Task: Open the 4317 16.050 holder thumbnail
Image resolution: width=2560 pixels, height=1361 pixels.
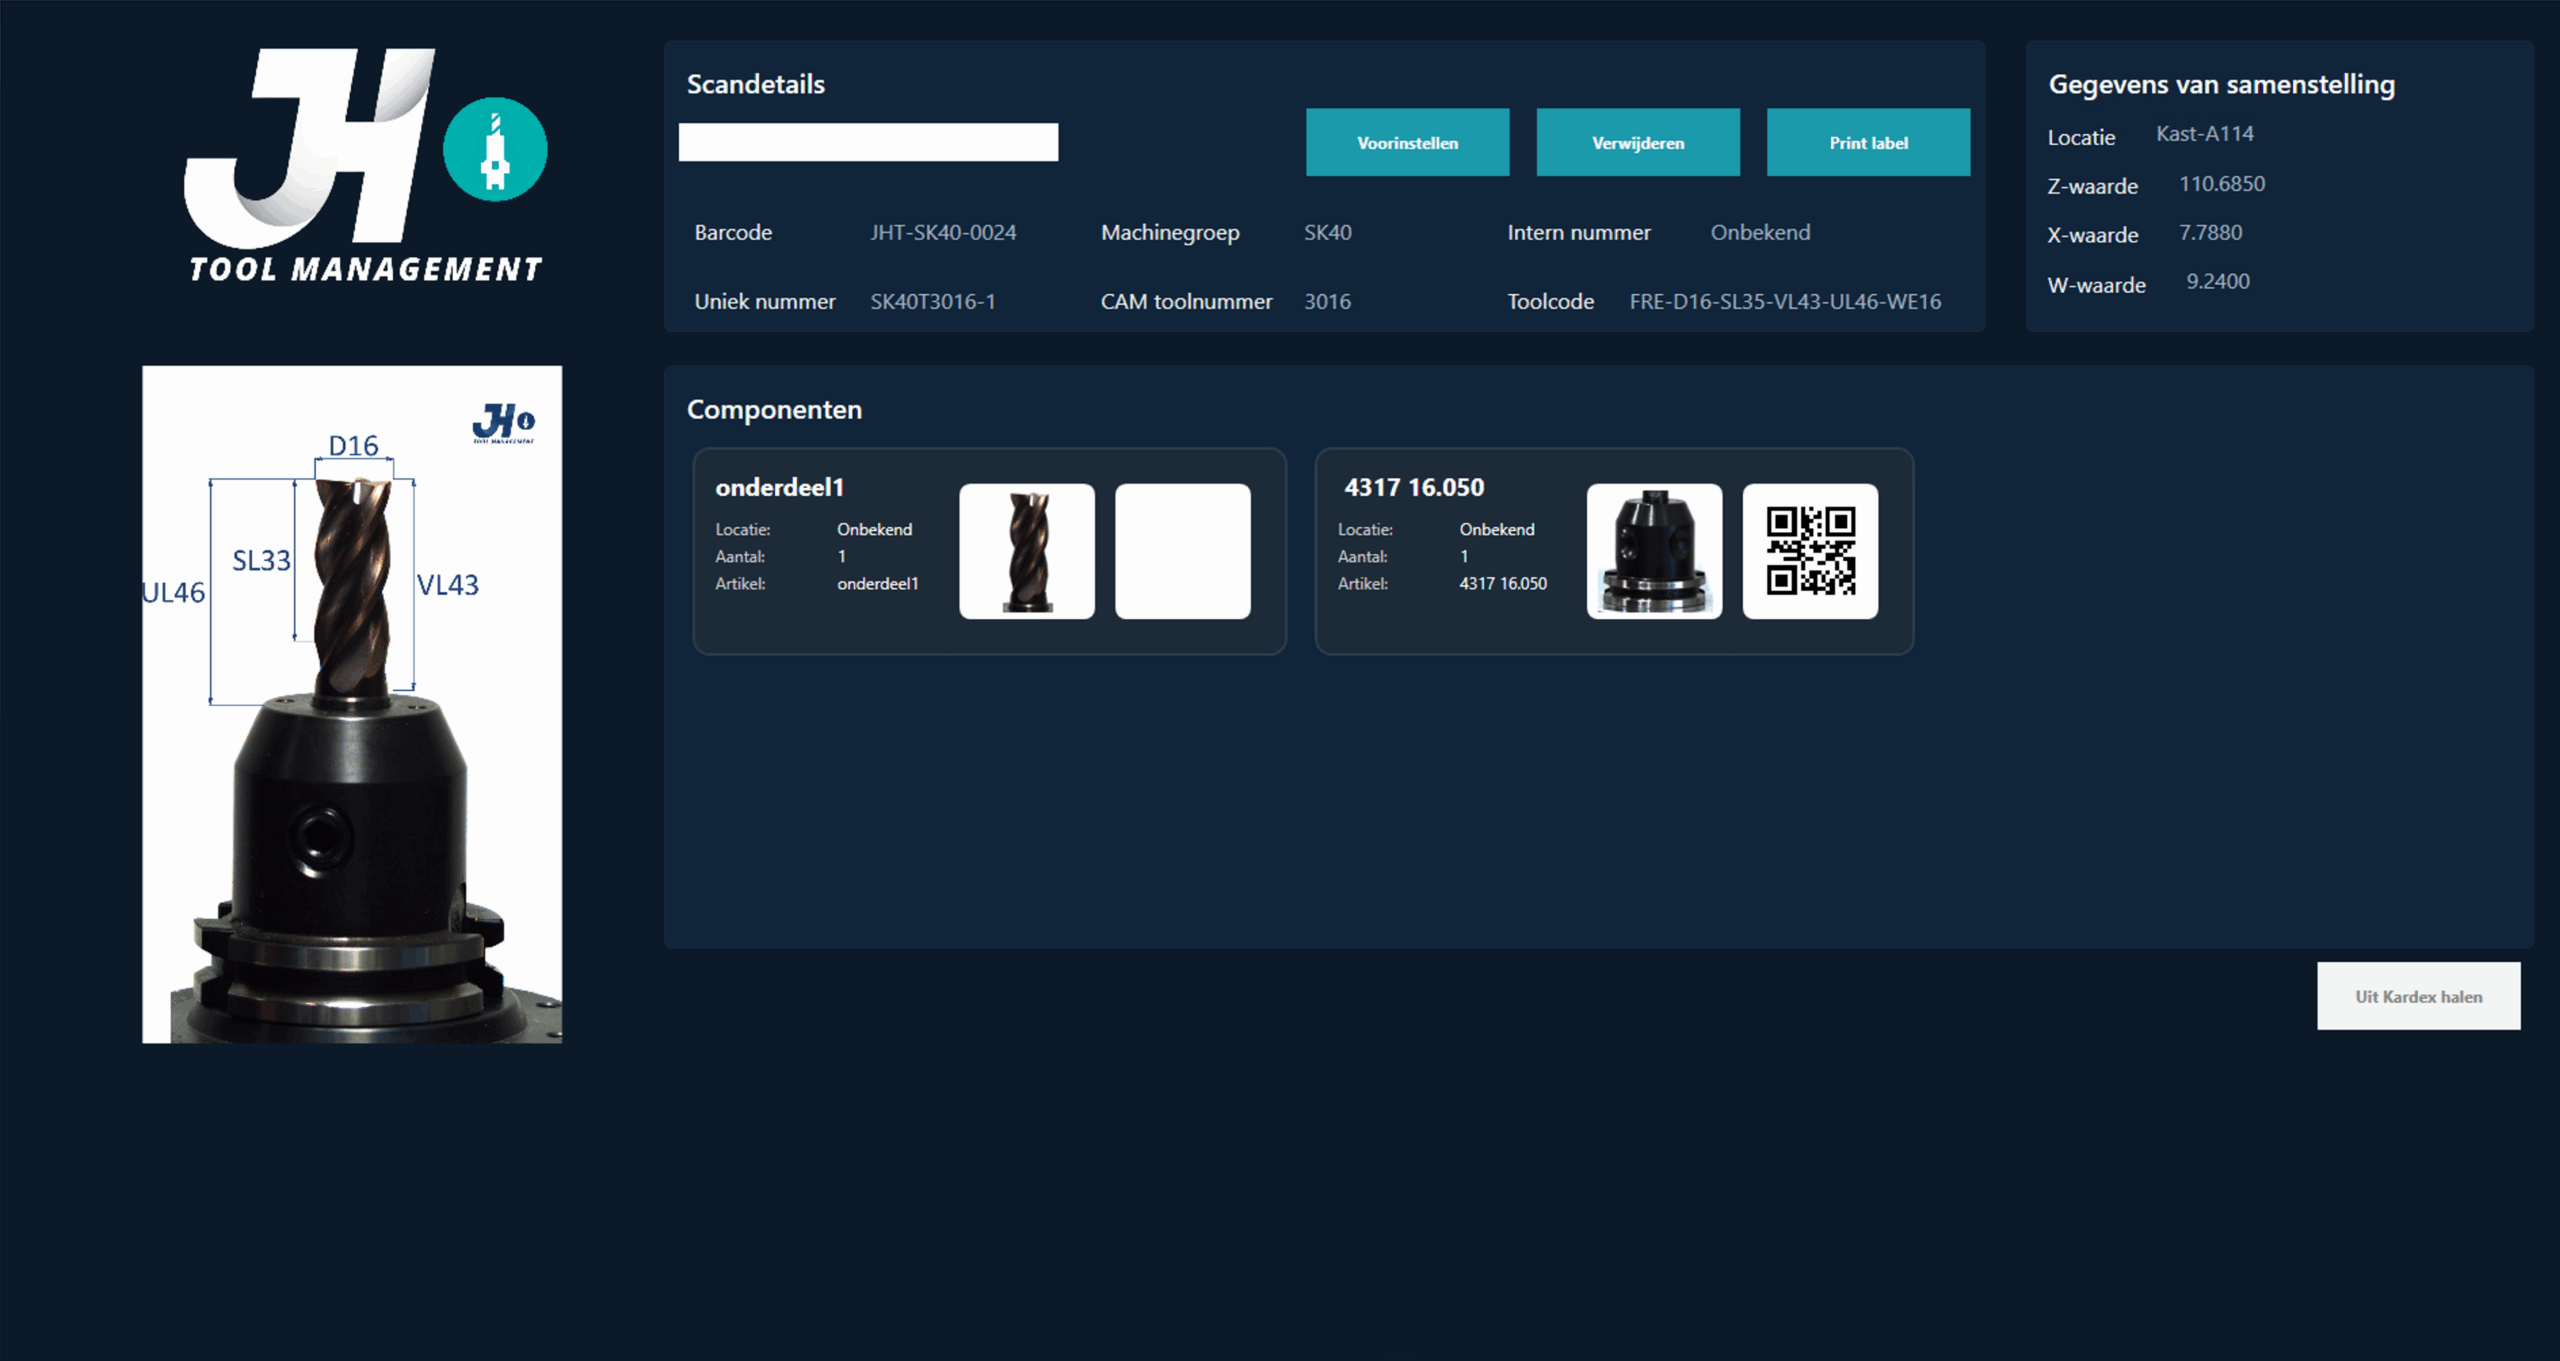Action: click(1654, 551)
